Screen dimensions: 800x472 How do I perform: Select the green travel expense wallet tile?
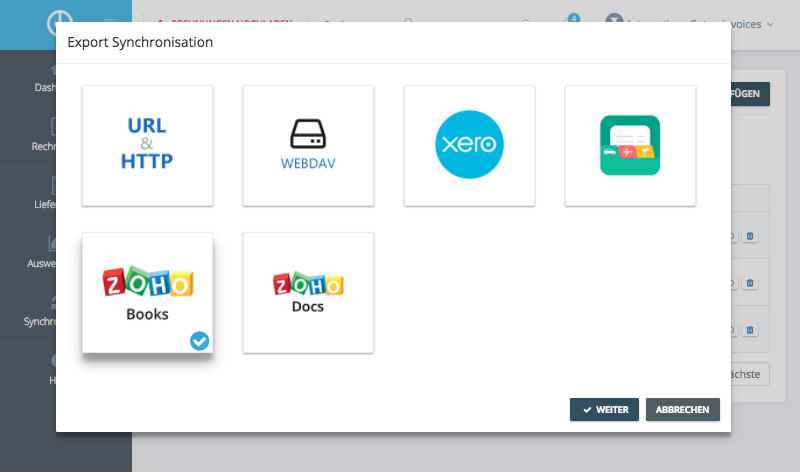630,146
